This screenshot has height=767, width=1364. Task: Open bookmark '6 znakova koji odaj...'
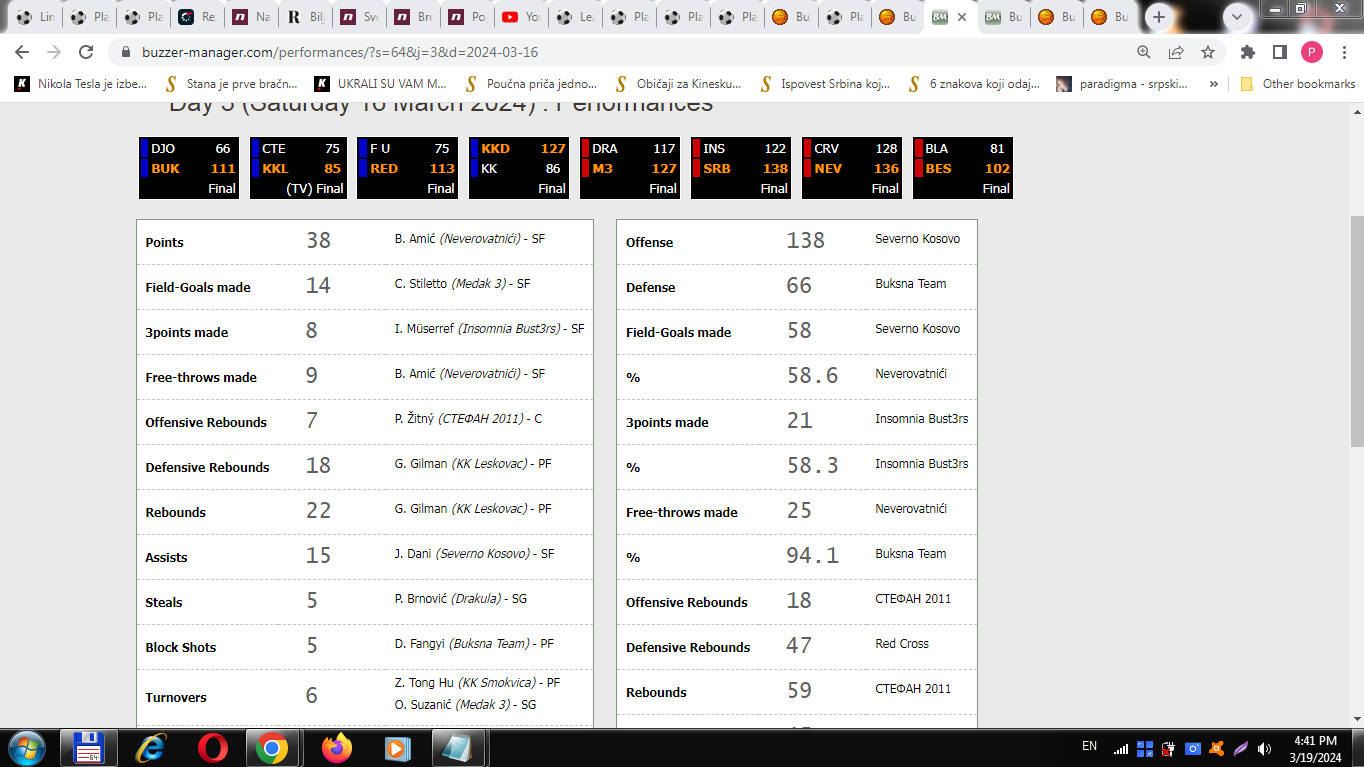974,84
